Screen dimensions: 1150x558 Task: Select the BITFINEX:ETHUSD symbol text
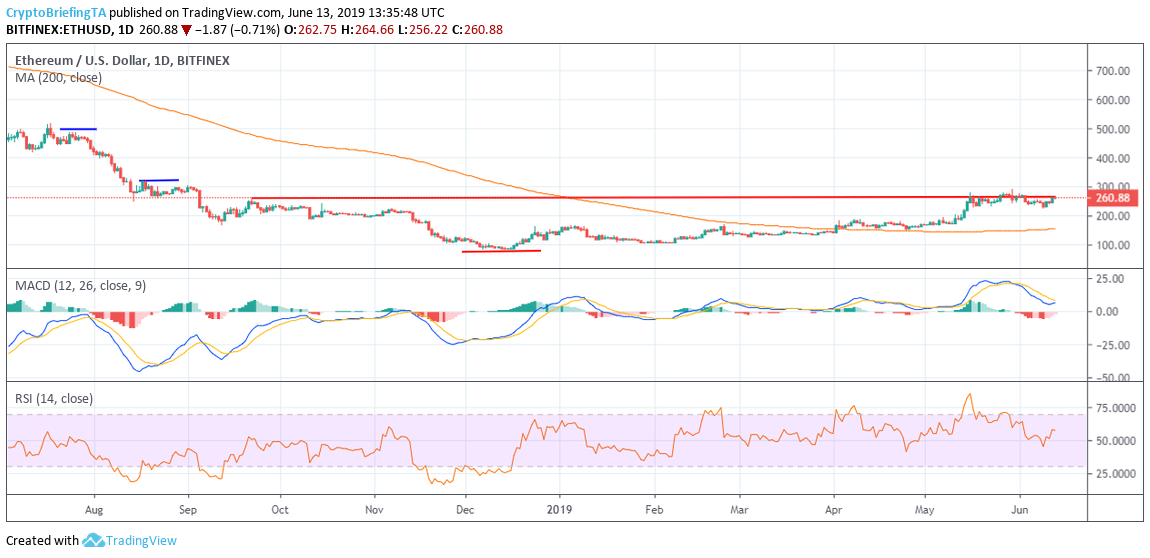pyautogui.click(x=61, y=29)
